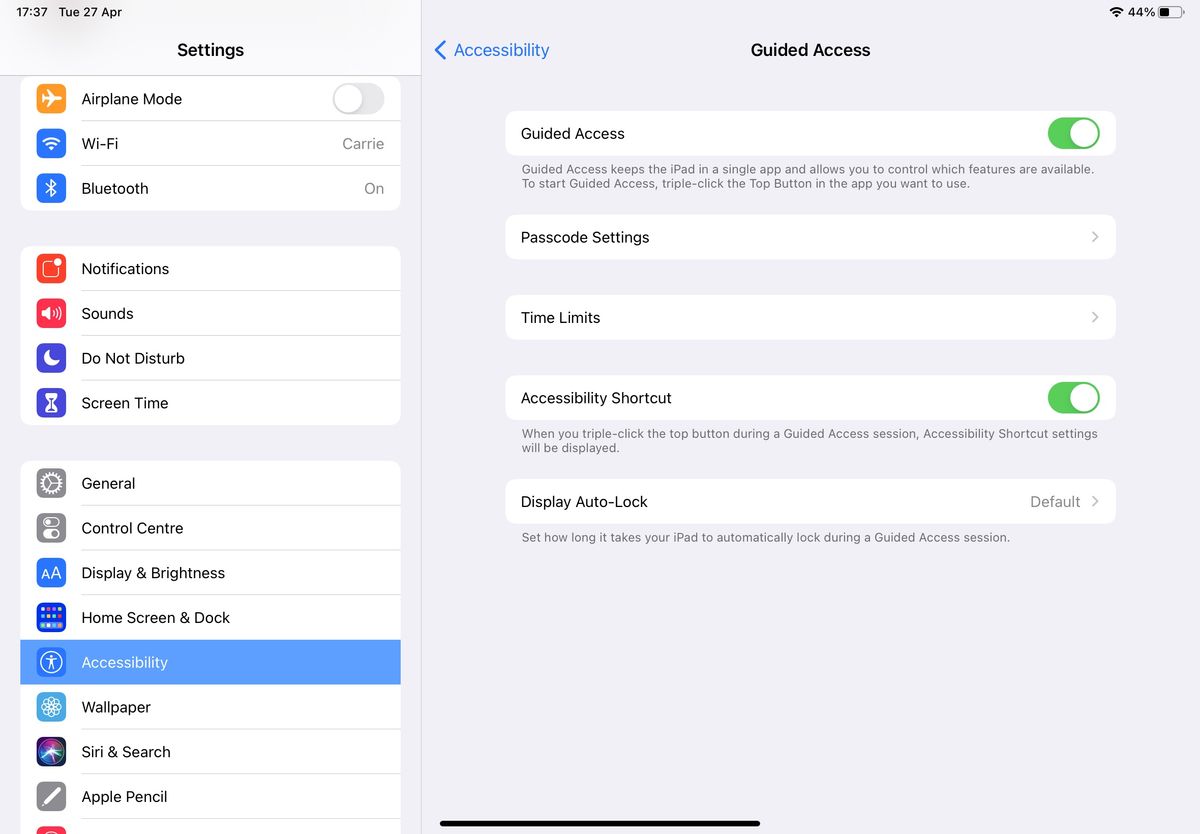The width and height of the screenshot is (1200, 834).
Task: Select the Wi-Fi icon in the sidebar
Action: coord(51,143)
